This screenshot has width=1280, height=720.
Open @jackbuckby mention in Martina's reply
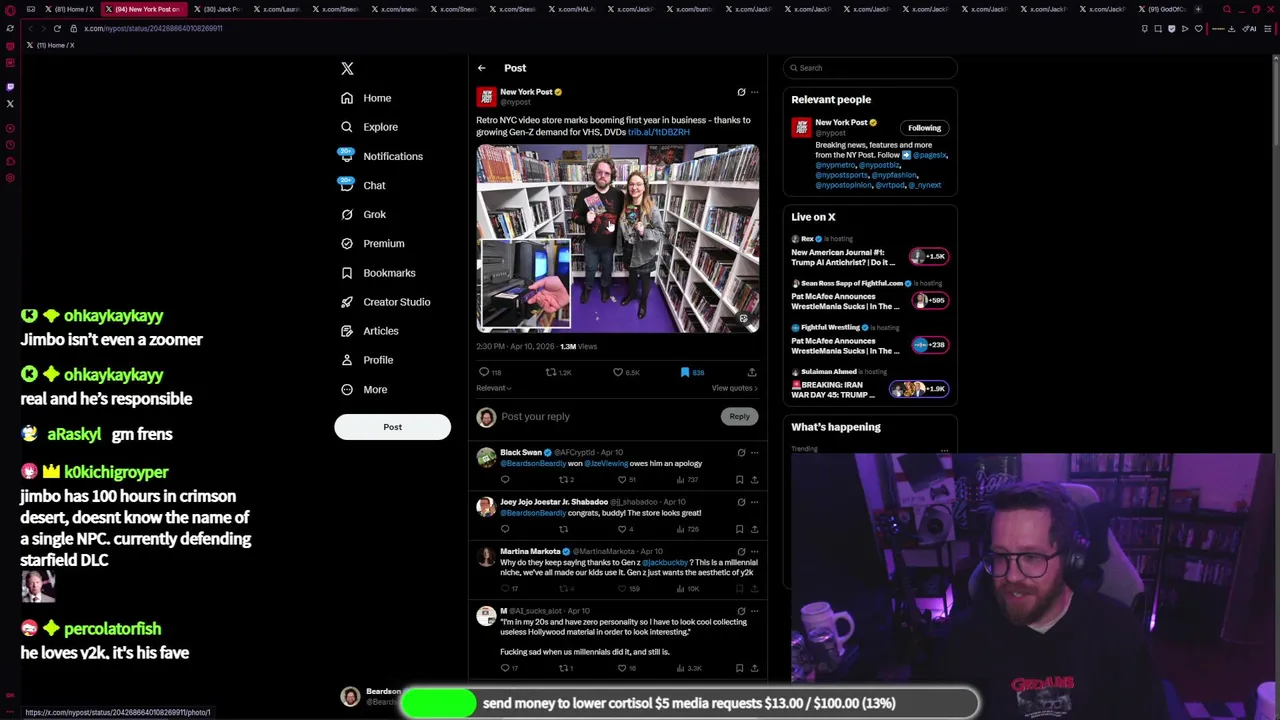point(665,562)
